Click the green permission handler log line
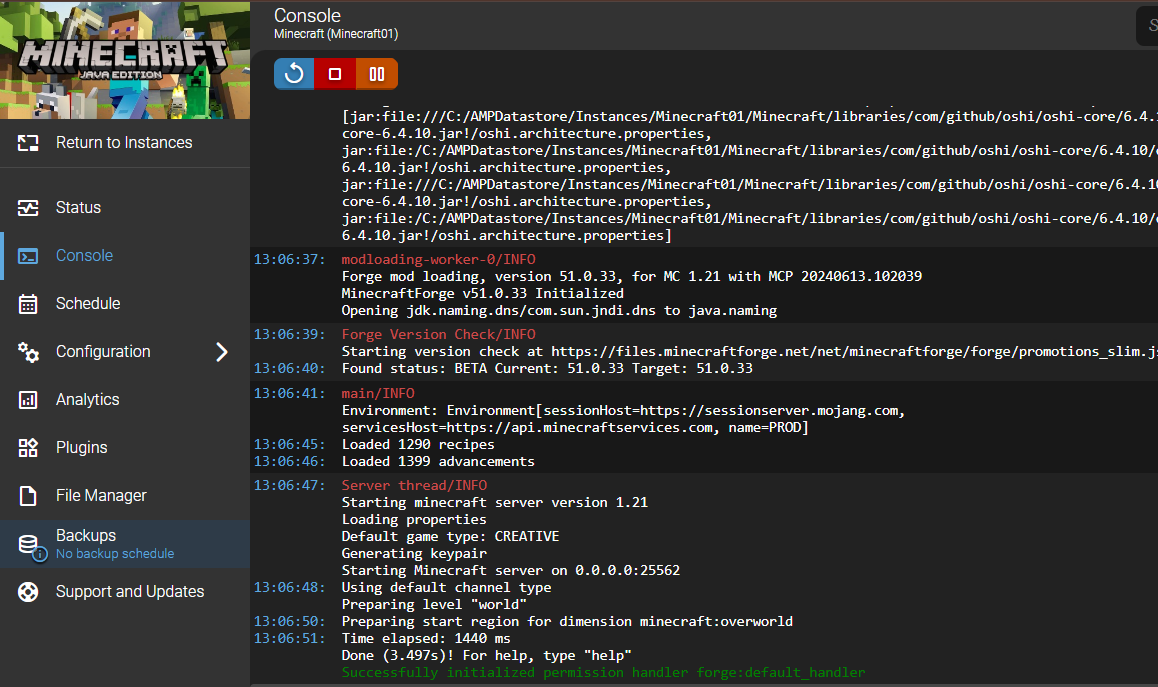 [x=603, y=673]
